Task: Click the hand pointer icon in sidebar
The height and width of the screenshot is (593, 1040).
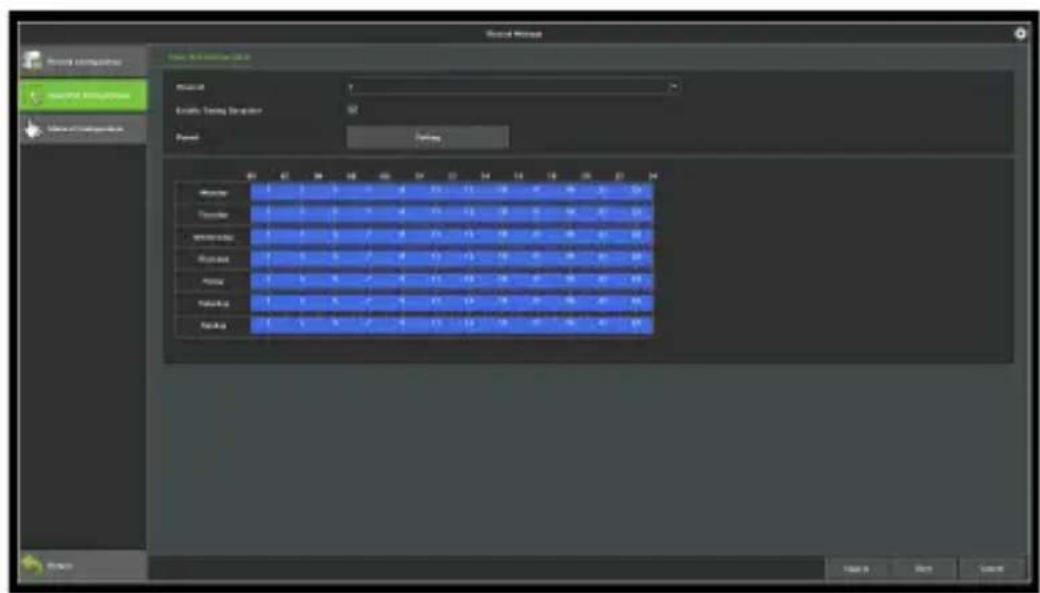Action: (31, 129)
